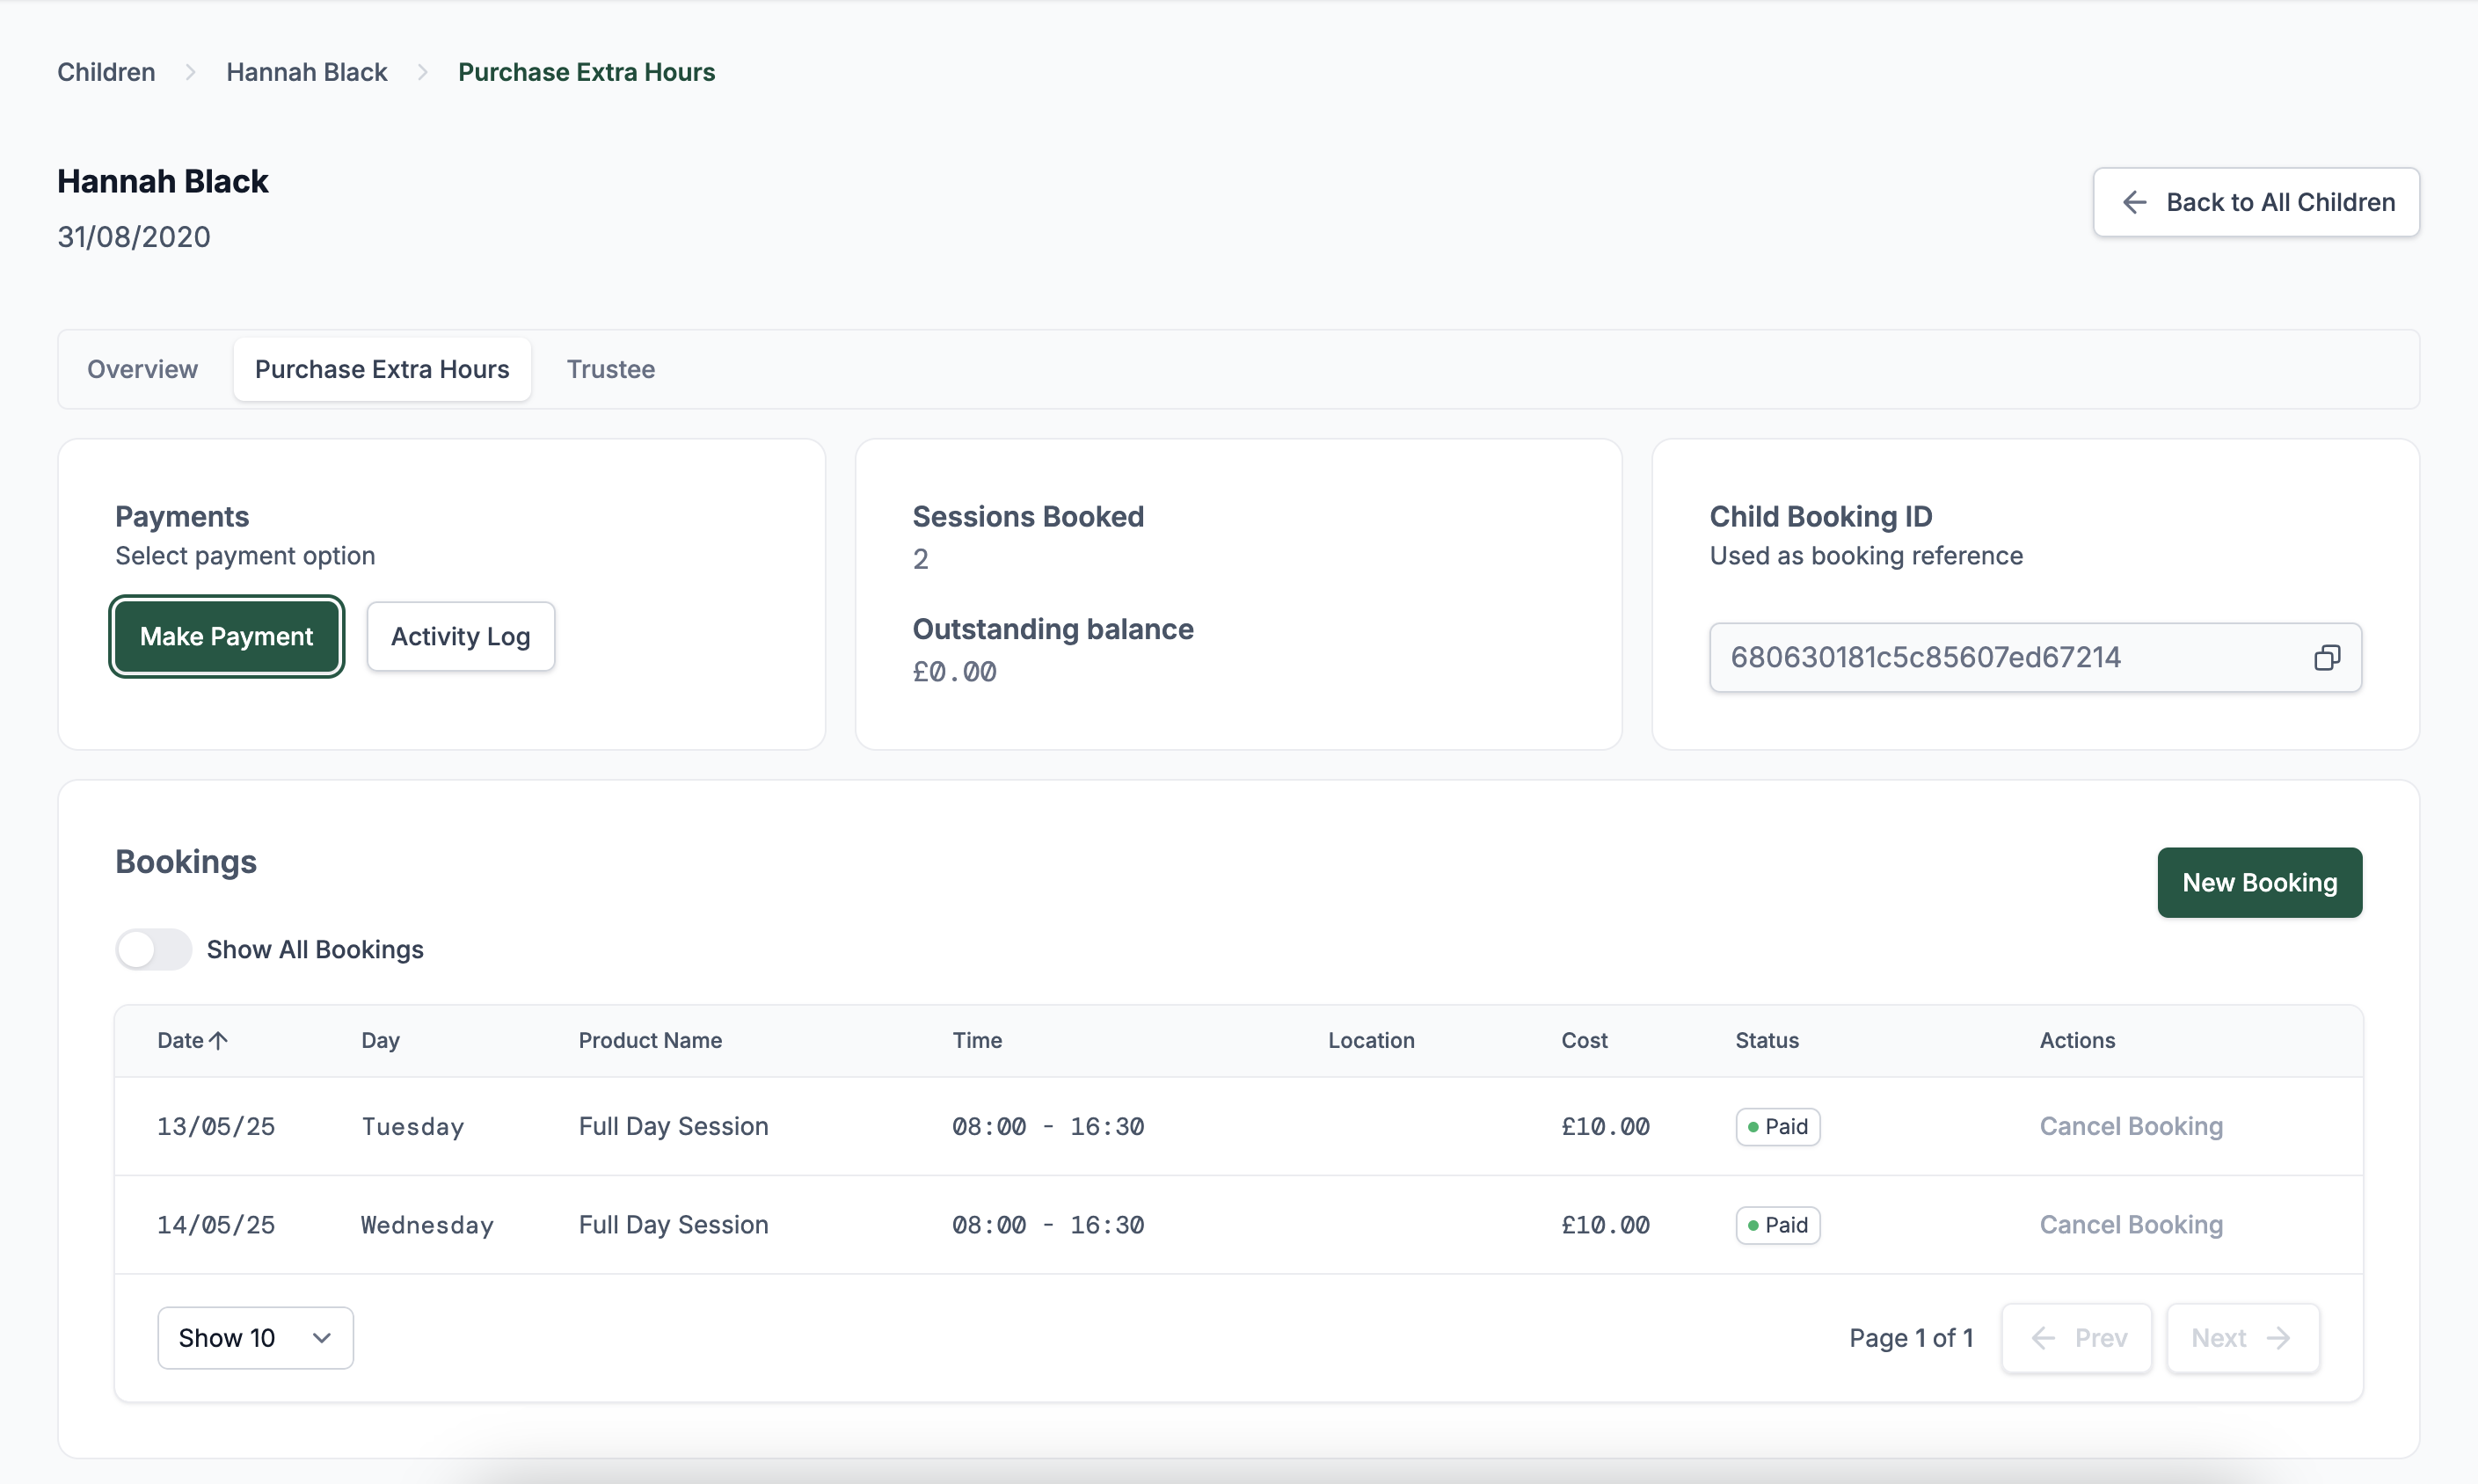Toggle Show All Bookings switch
The image size is (2478, 1484).
click(153, 949)
